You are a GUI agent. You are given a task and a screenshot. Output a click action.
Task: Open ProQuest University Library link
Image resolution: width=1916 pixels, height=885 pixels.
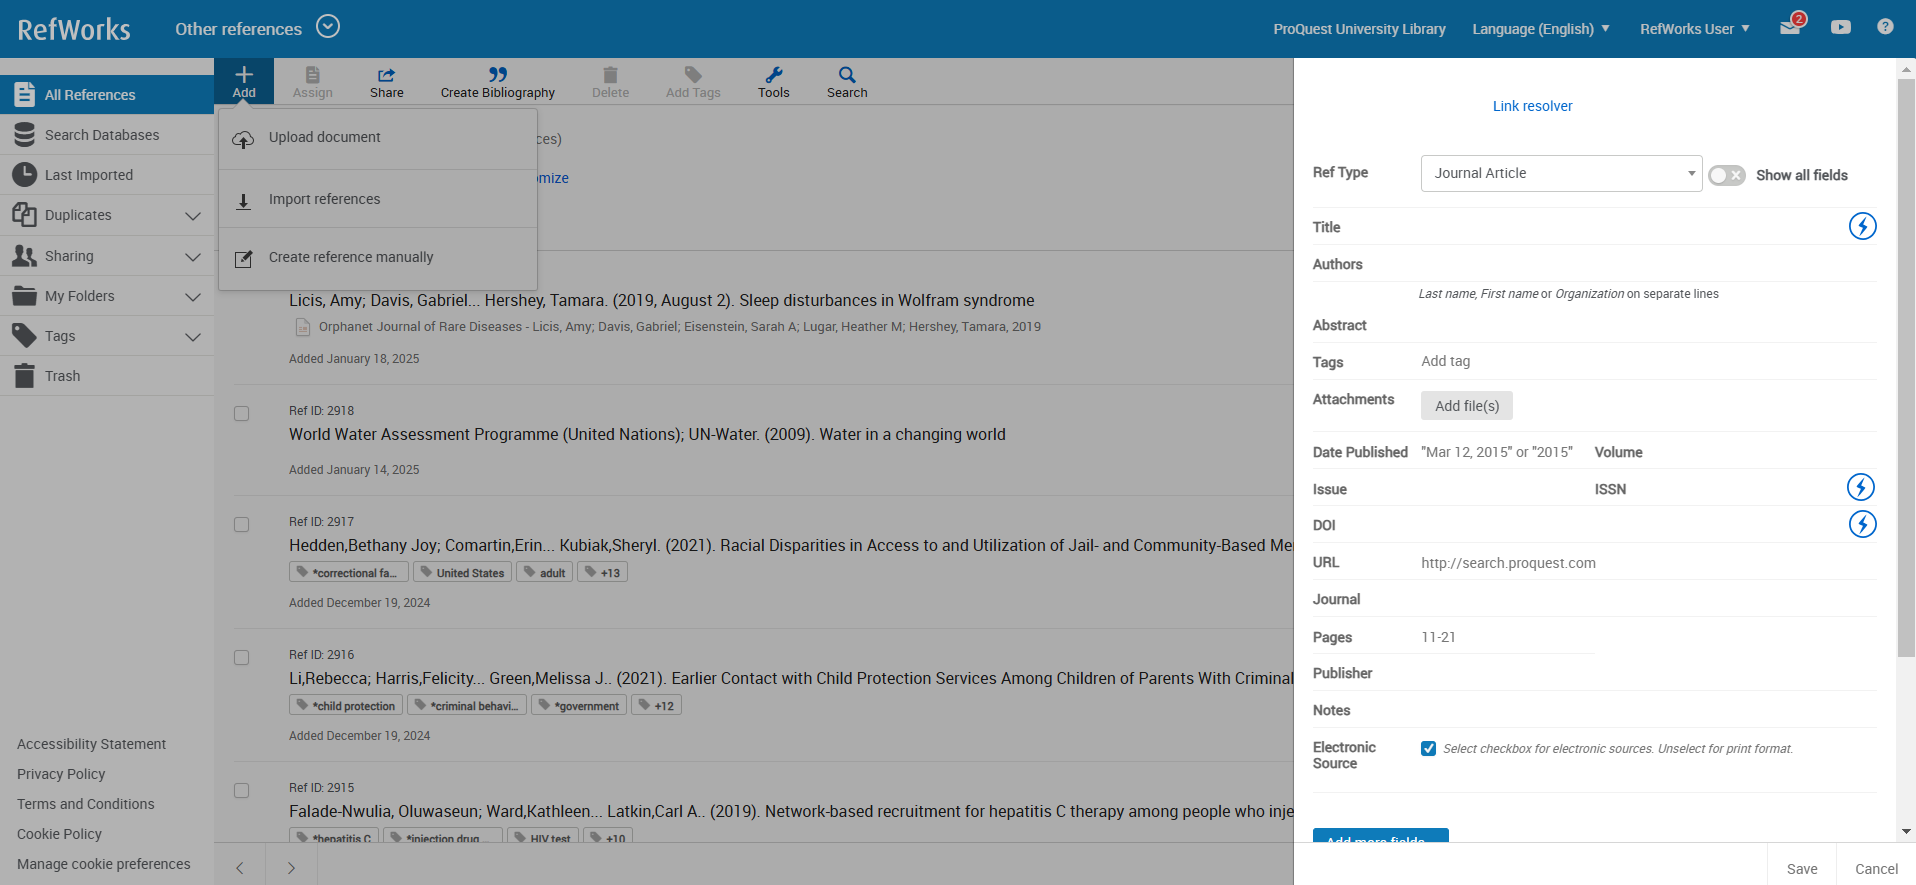click(x=1359, y=29)
